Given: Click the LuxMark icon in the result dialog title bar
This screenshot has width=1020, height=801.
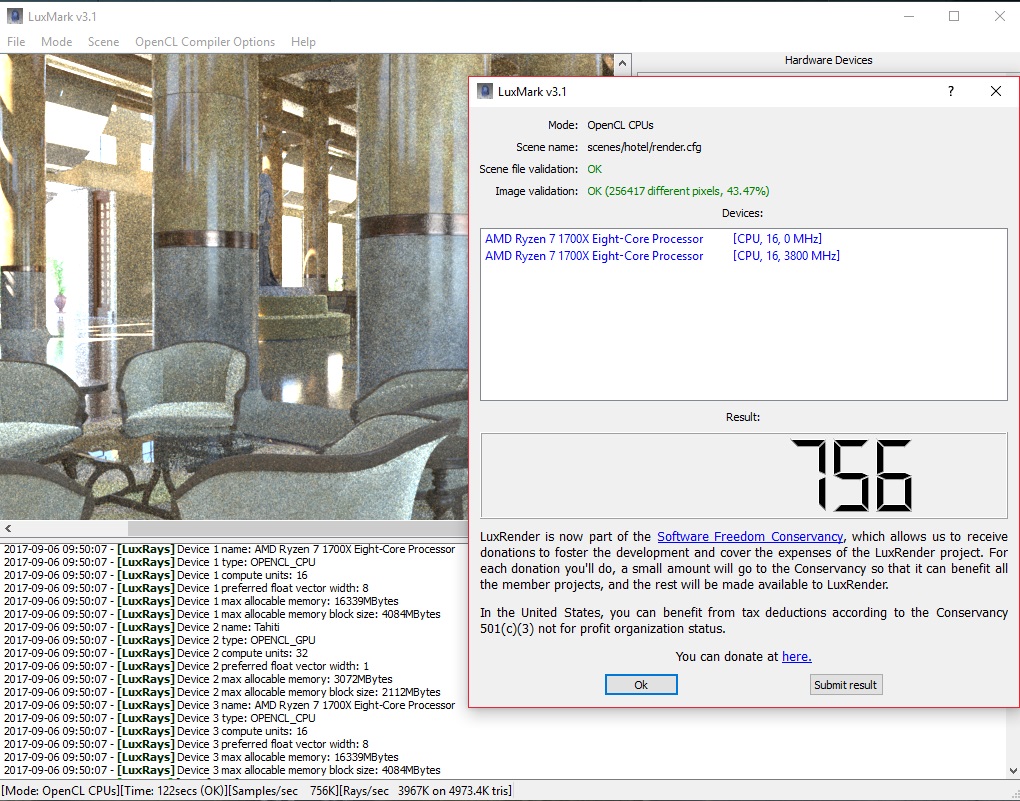Looking at the screenshot, I should tap(485, 91).
